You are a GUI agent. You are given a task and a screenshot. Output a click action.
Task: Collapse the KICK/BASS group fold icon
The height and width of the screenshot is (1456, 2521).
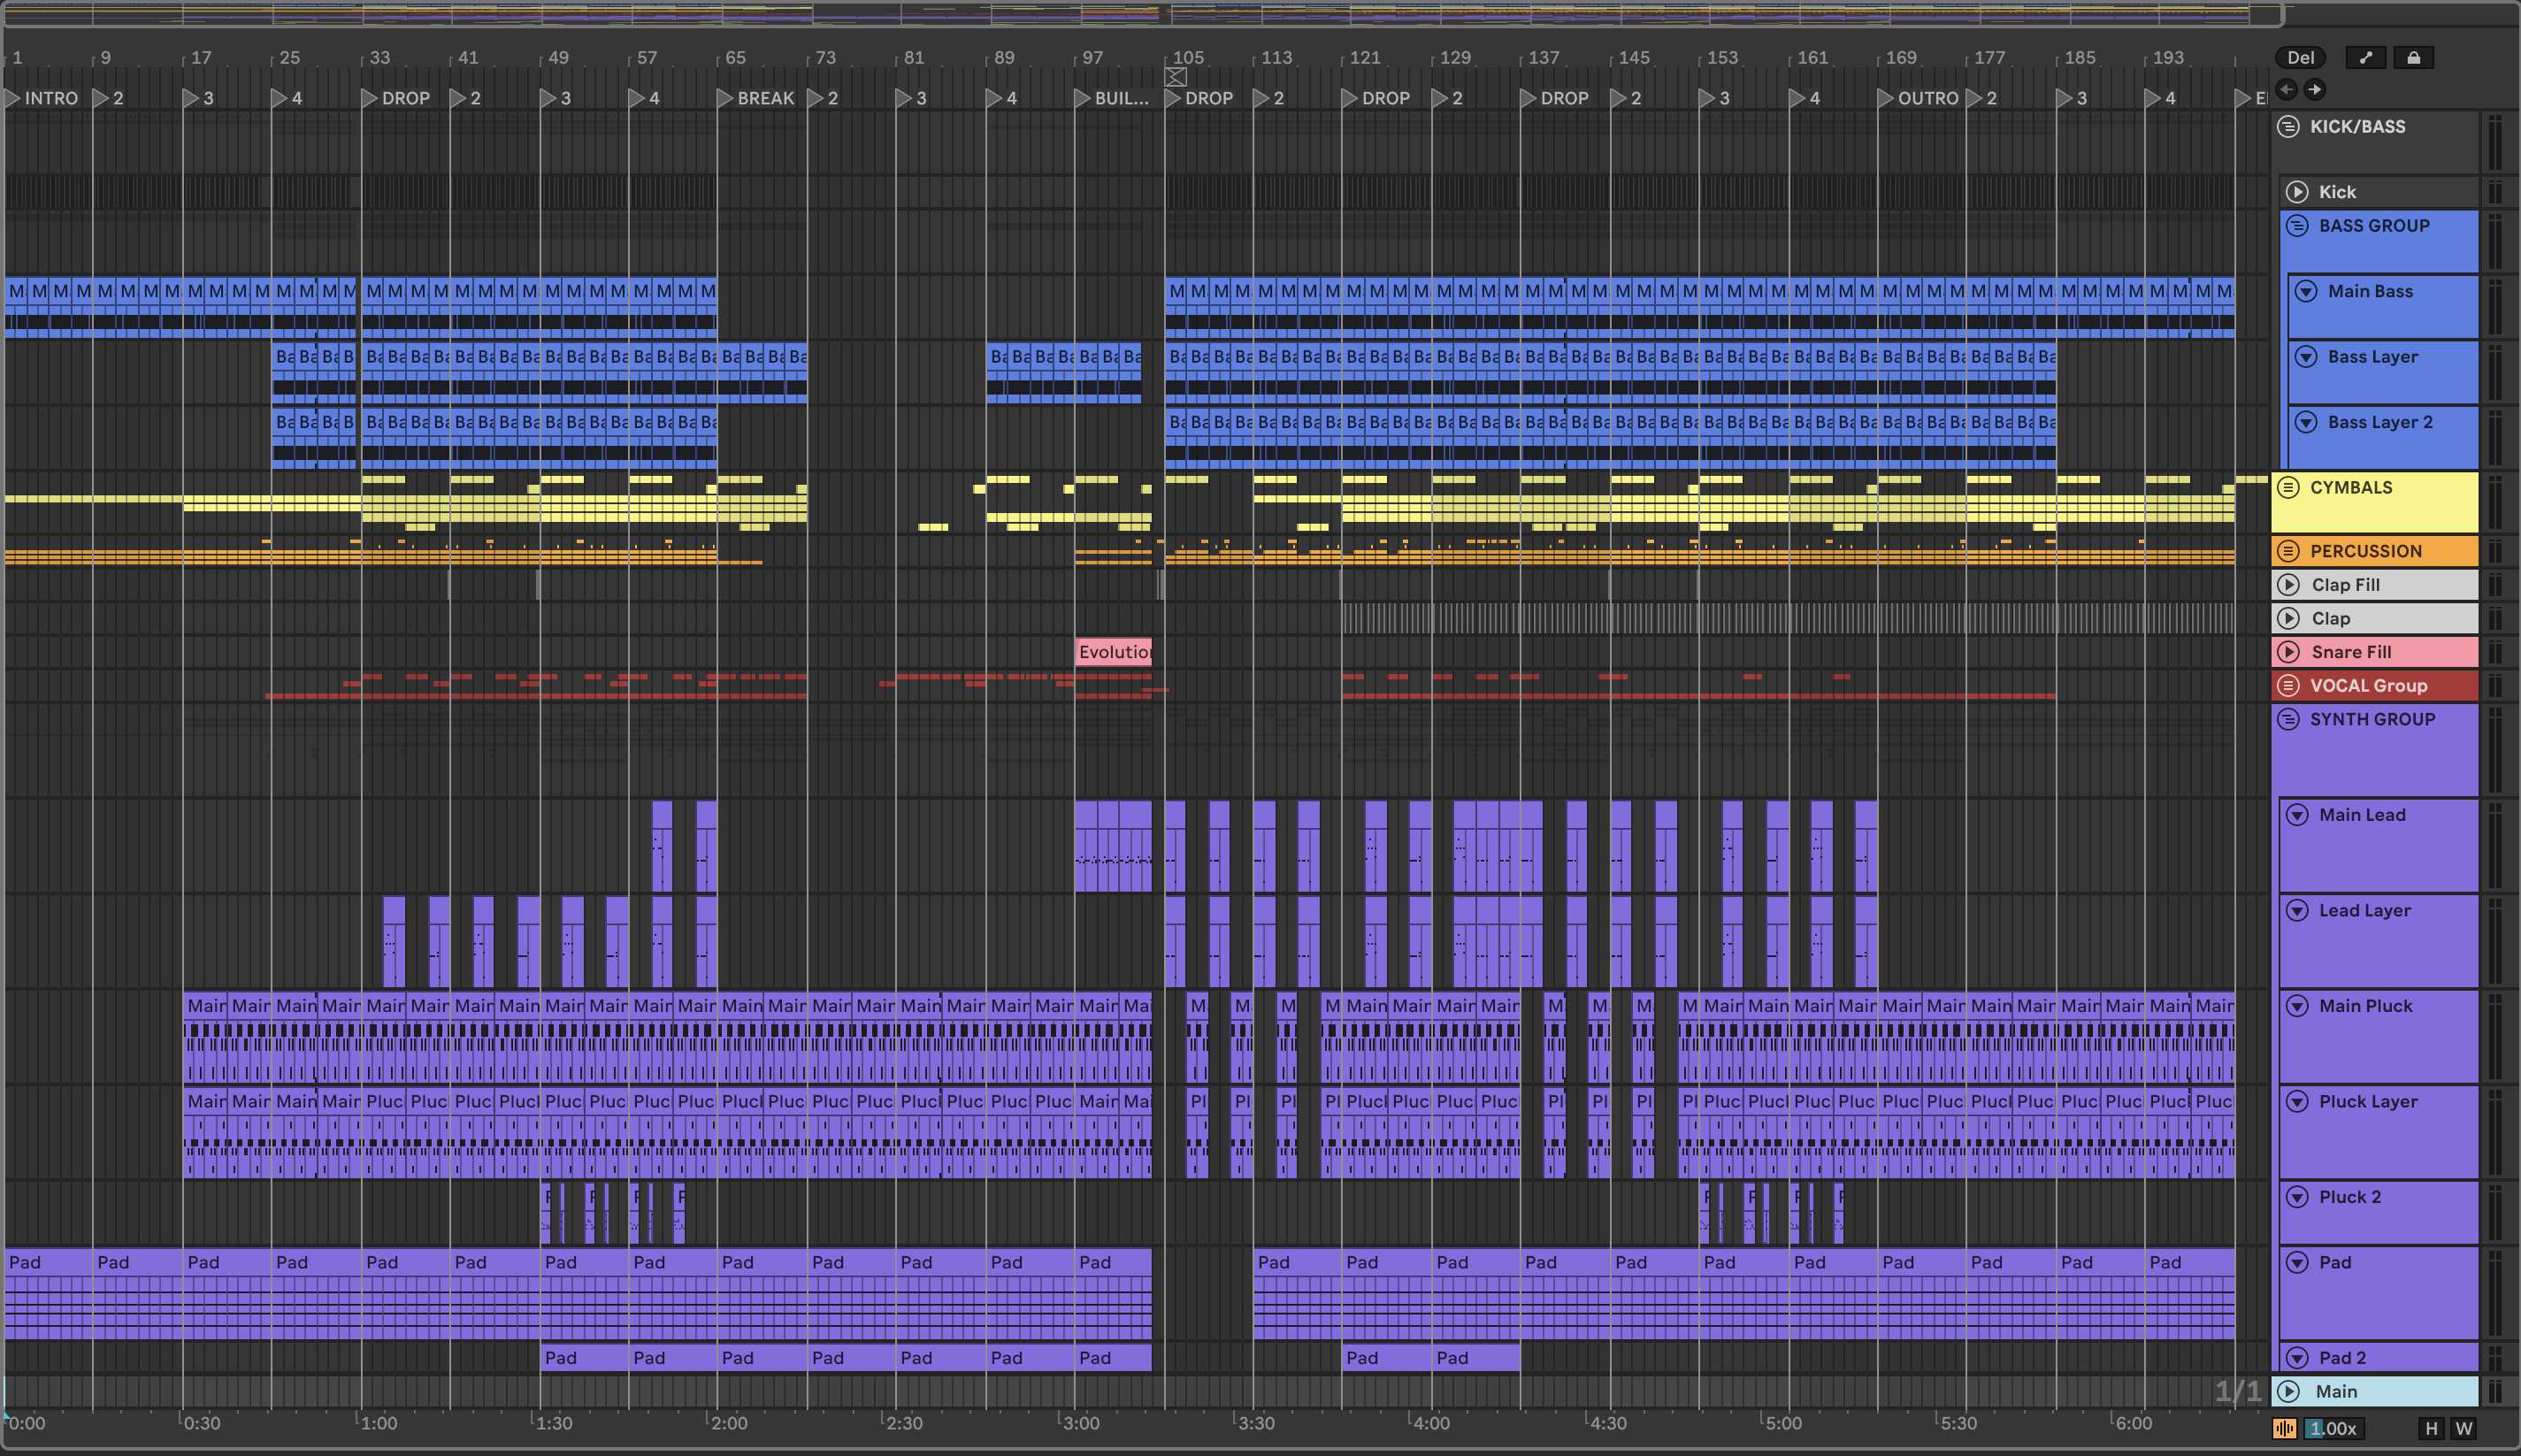pos(2288,127)
